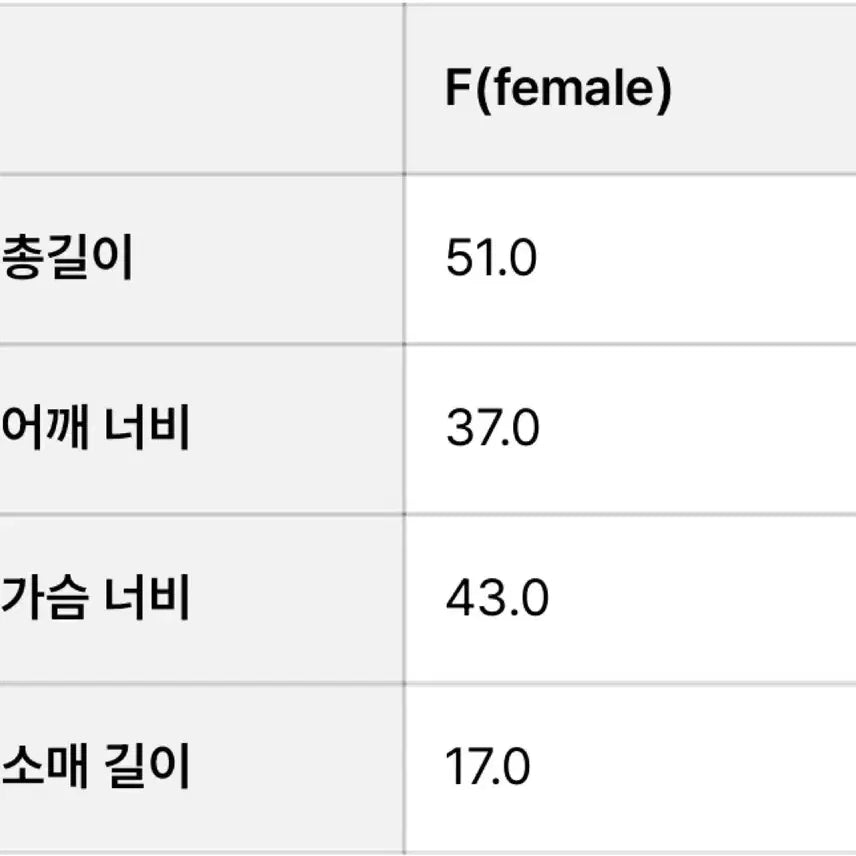Screen dimensions: 856x856
Task: Select the 37.0 shoulder width value
Action: click(x=493, y=429)
